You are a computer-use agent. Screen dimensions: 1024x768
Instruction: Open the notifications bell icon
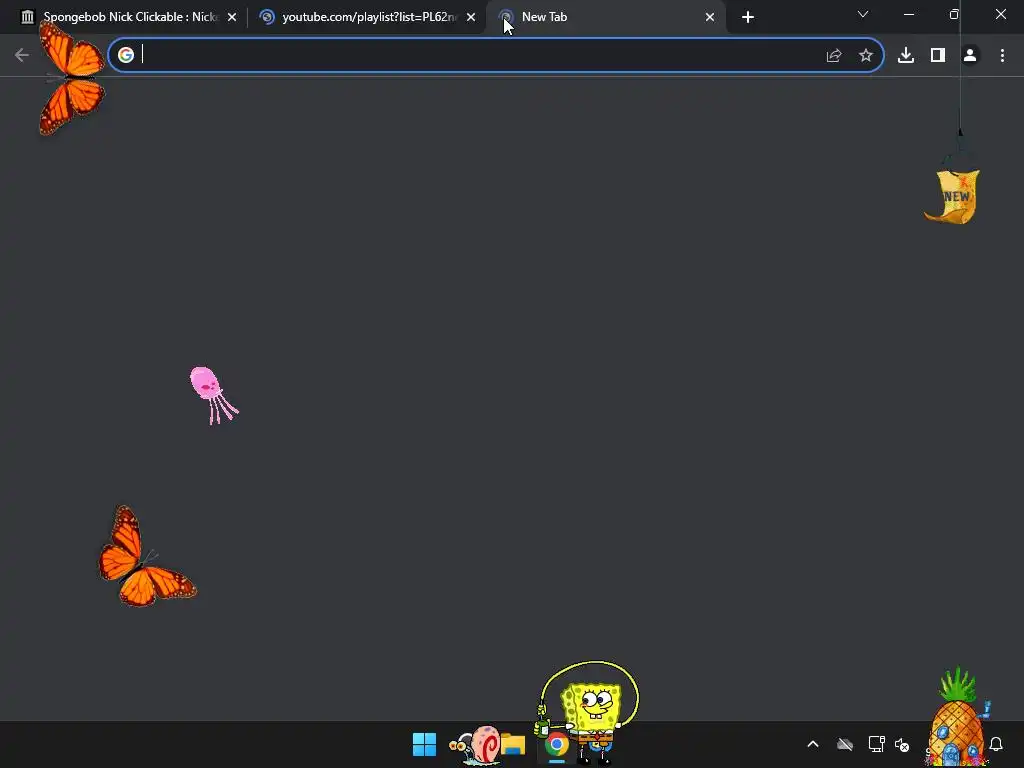point(996,744)
